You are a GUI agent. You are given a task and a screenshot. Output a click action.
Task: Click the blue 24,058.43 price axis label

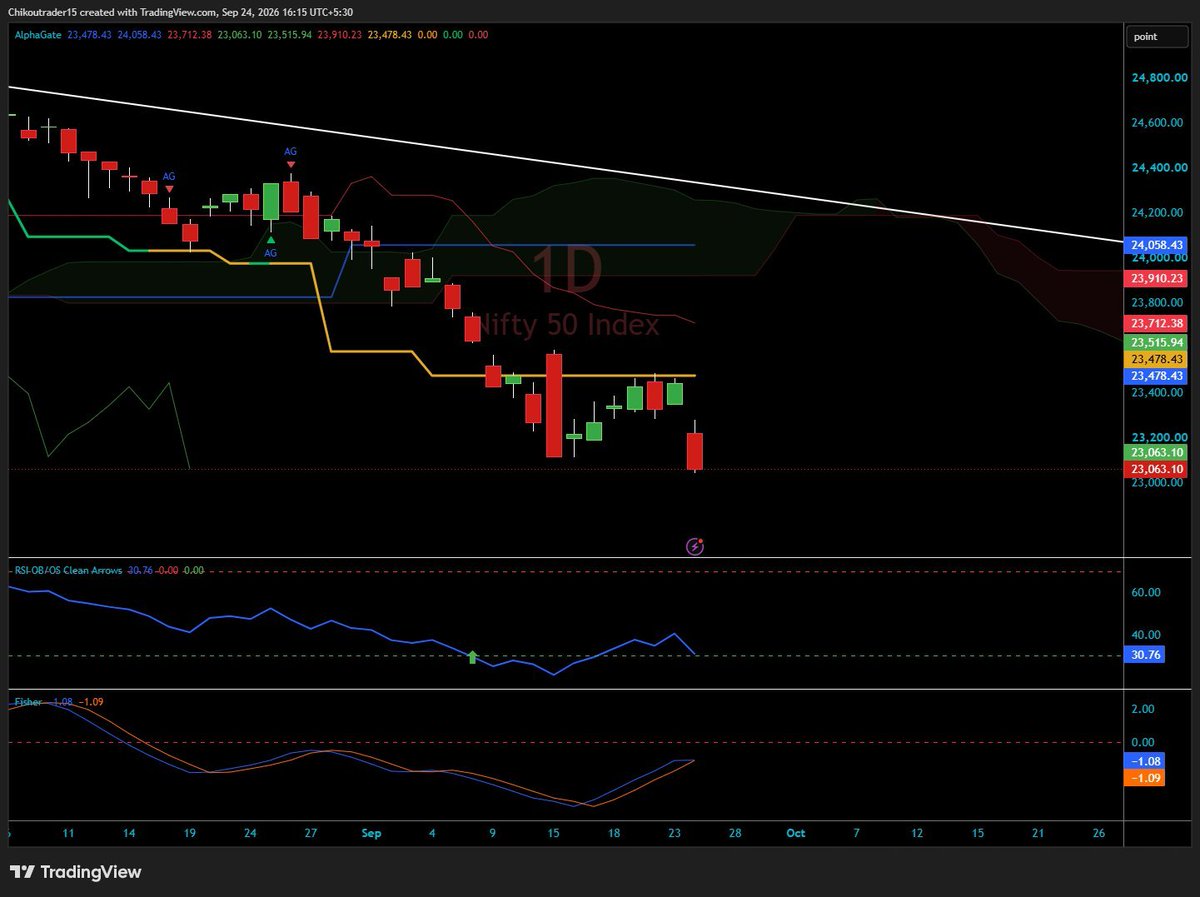point(1157,245)
